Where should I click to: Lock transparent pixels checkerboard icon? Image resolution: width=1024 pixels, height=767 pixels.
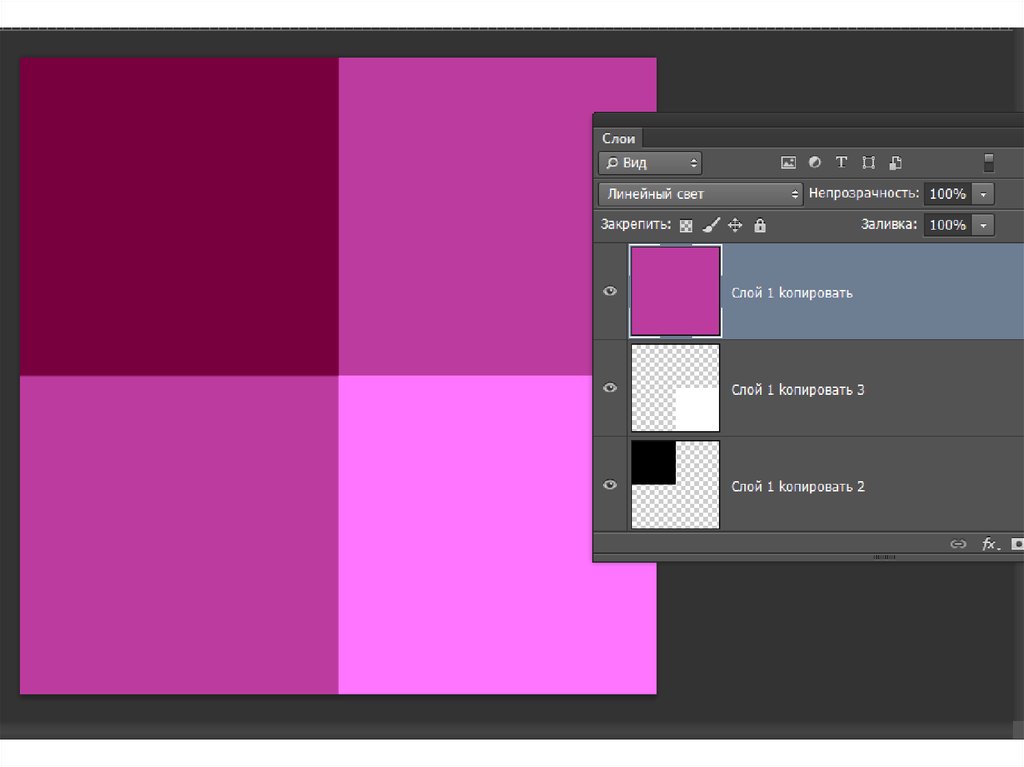click(x=686, y=226)
